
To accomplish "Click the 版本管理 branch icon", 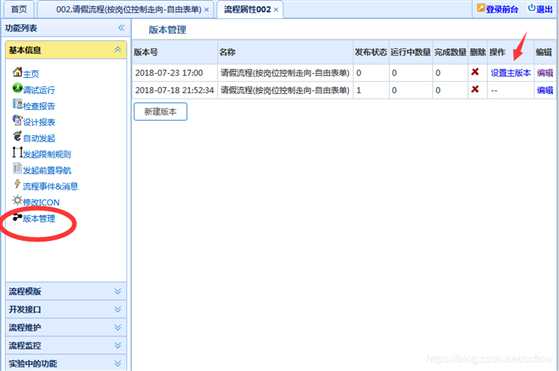I will pyautogui.click(x=17, y=217).
